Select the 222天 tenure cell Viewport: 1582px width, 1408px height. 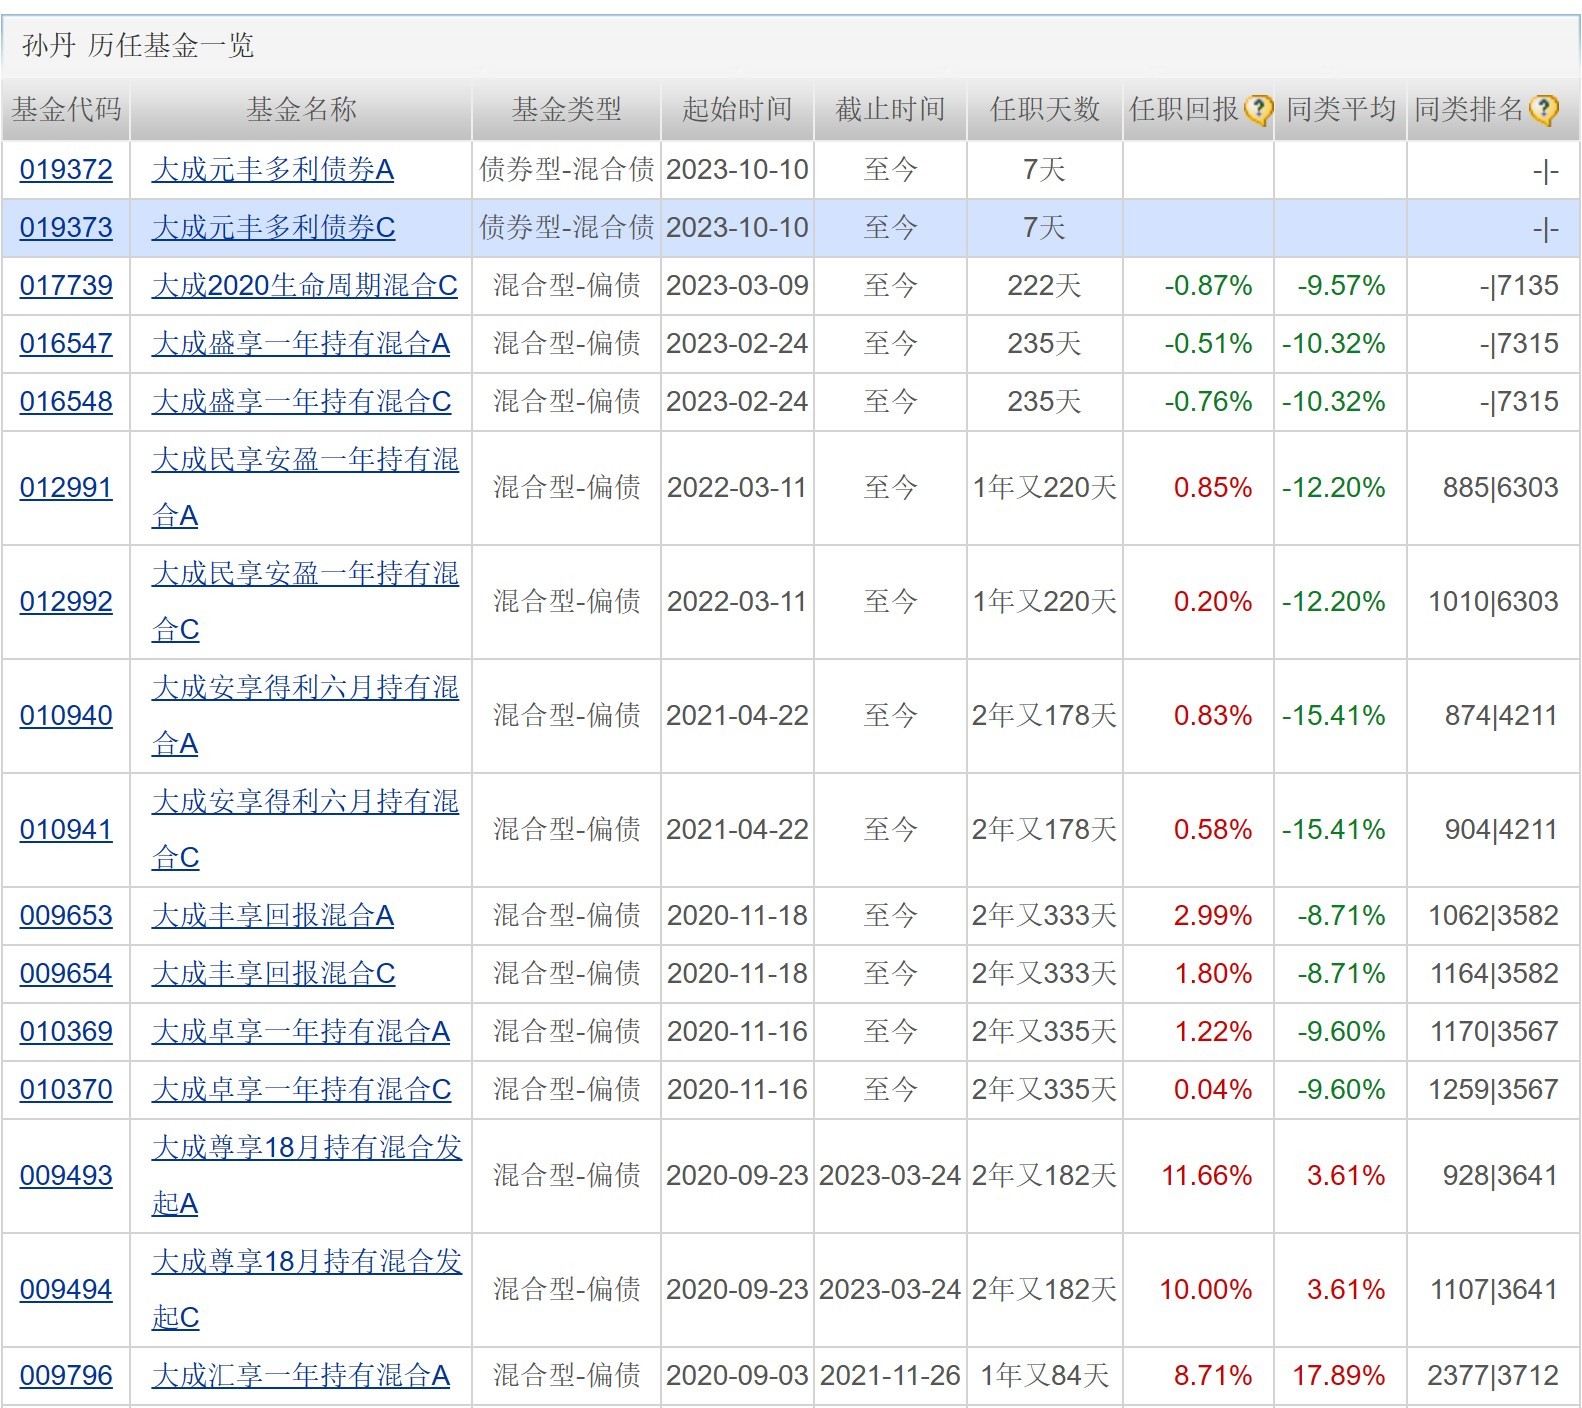click(x=1044, y=286)
